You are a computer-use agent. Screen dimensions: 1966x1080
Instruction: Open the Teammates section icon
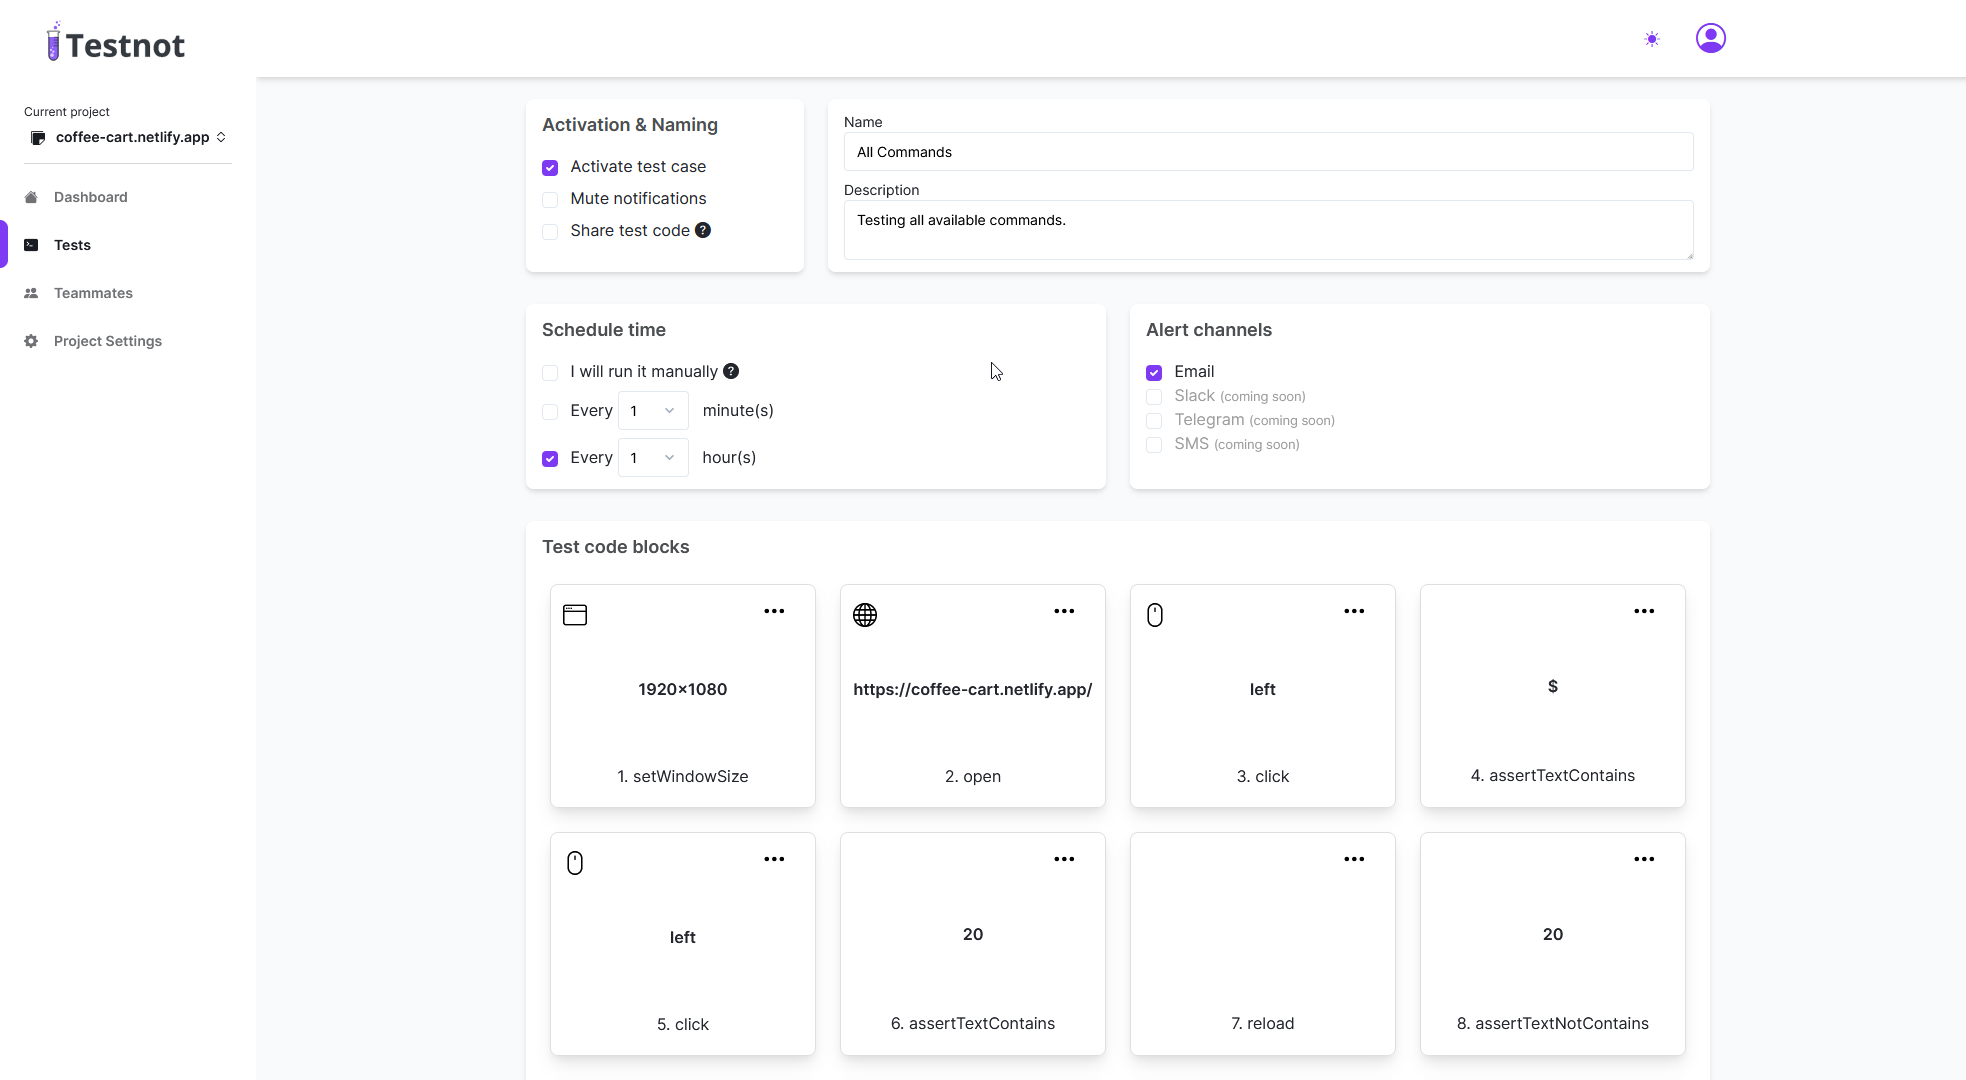click(31, 293)
